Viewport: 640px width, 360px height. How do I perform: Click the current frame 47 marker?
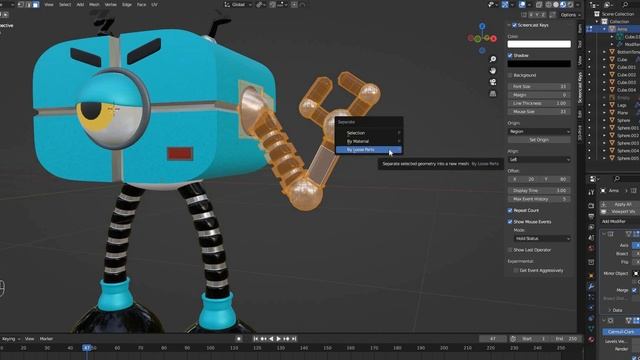87,348
